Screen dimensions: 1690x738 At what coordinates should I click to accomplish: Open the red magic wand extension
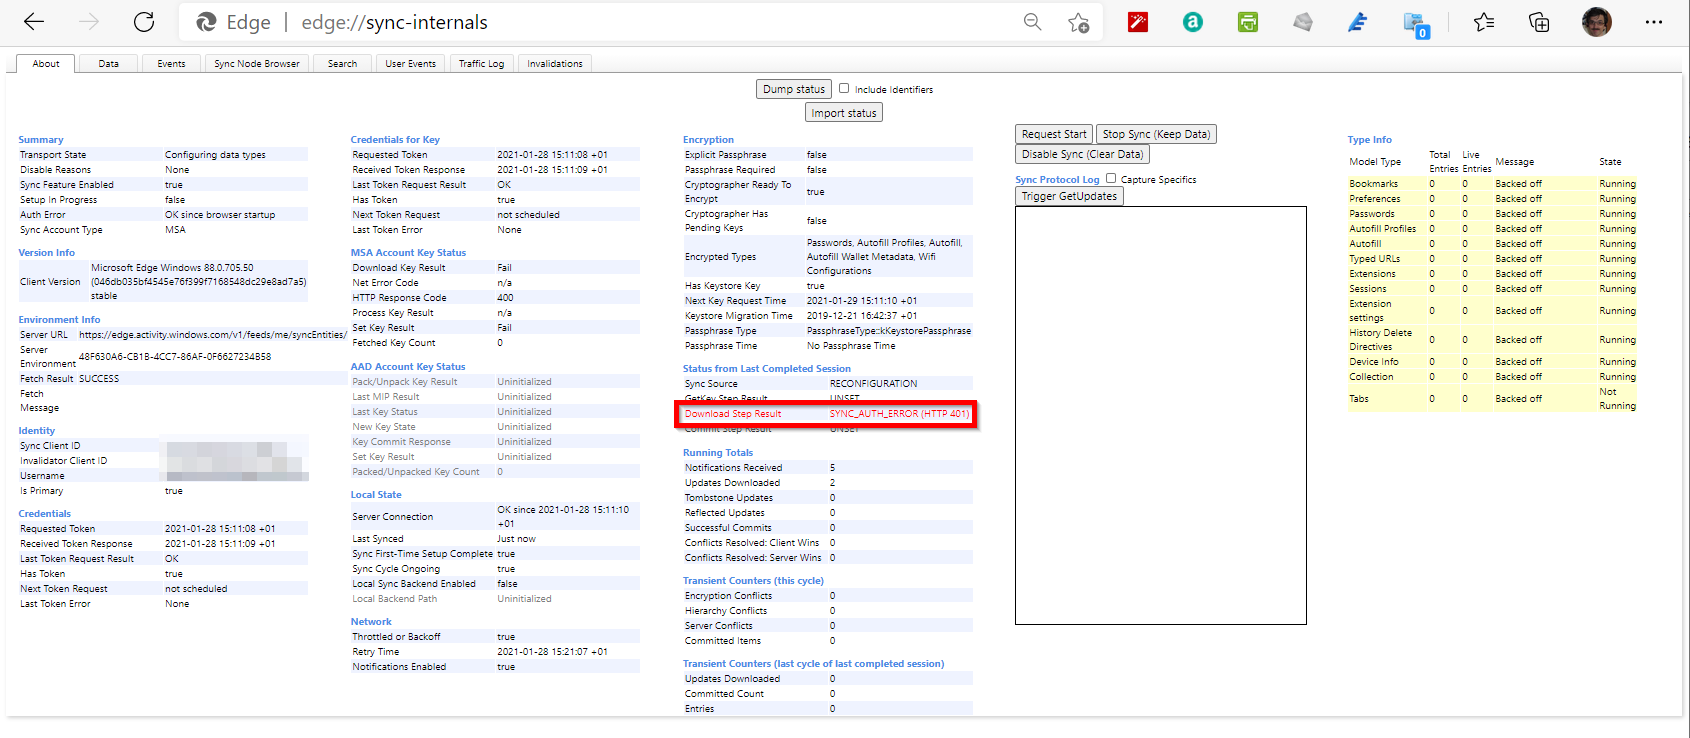(1138, 22)
